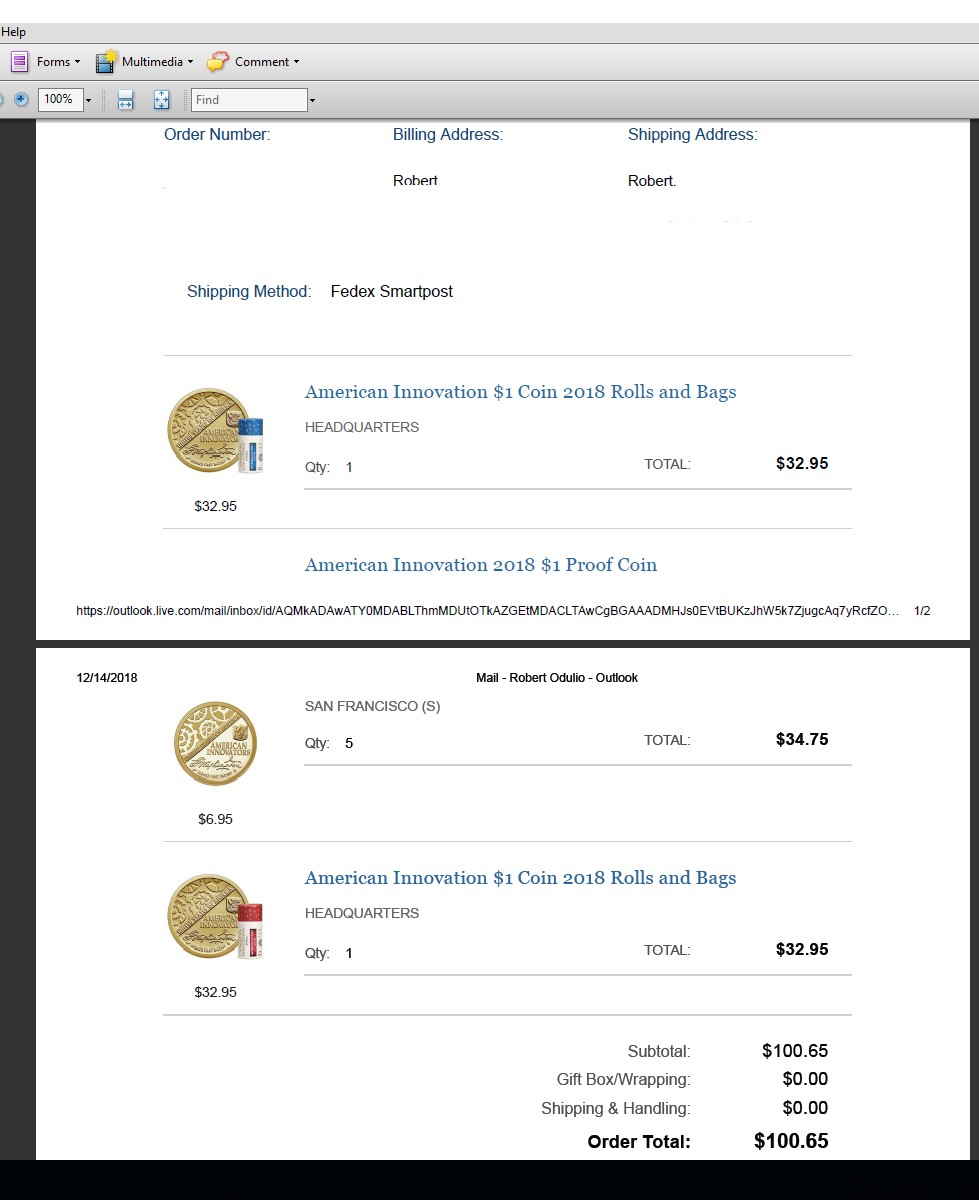
Task: Open the Forms dropdown menu
Action: point(77,62)
